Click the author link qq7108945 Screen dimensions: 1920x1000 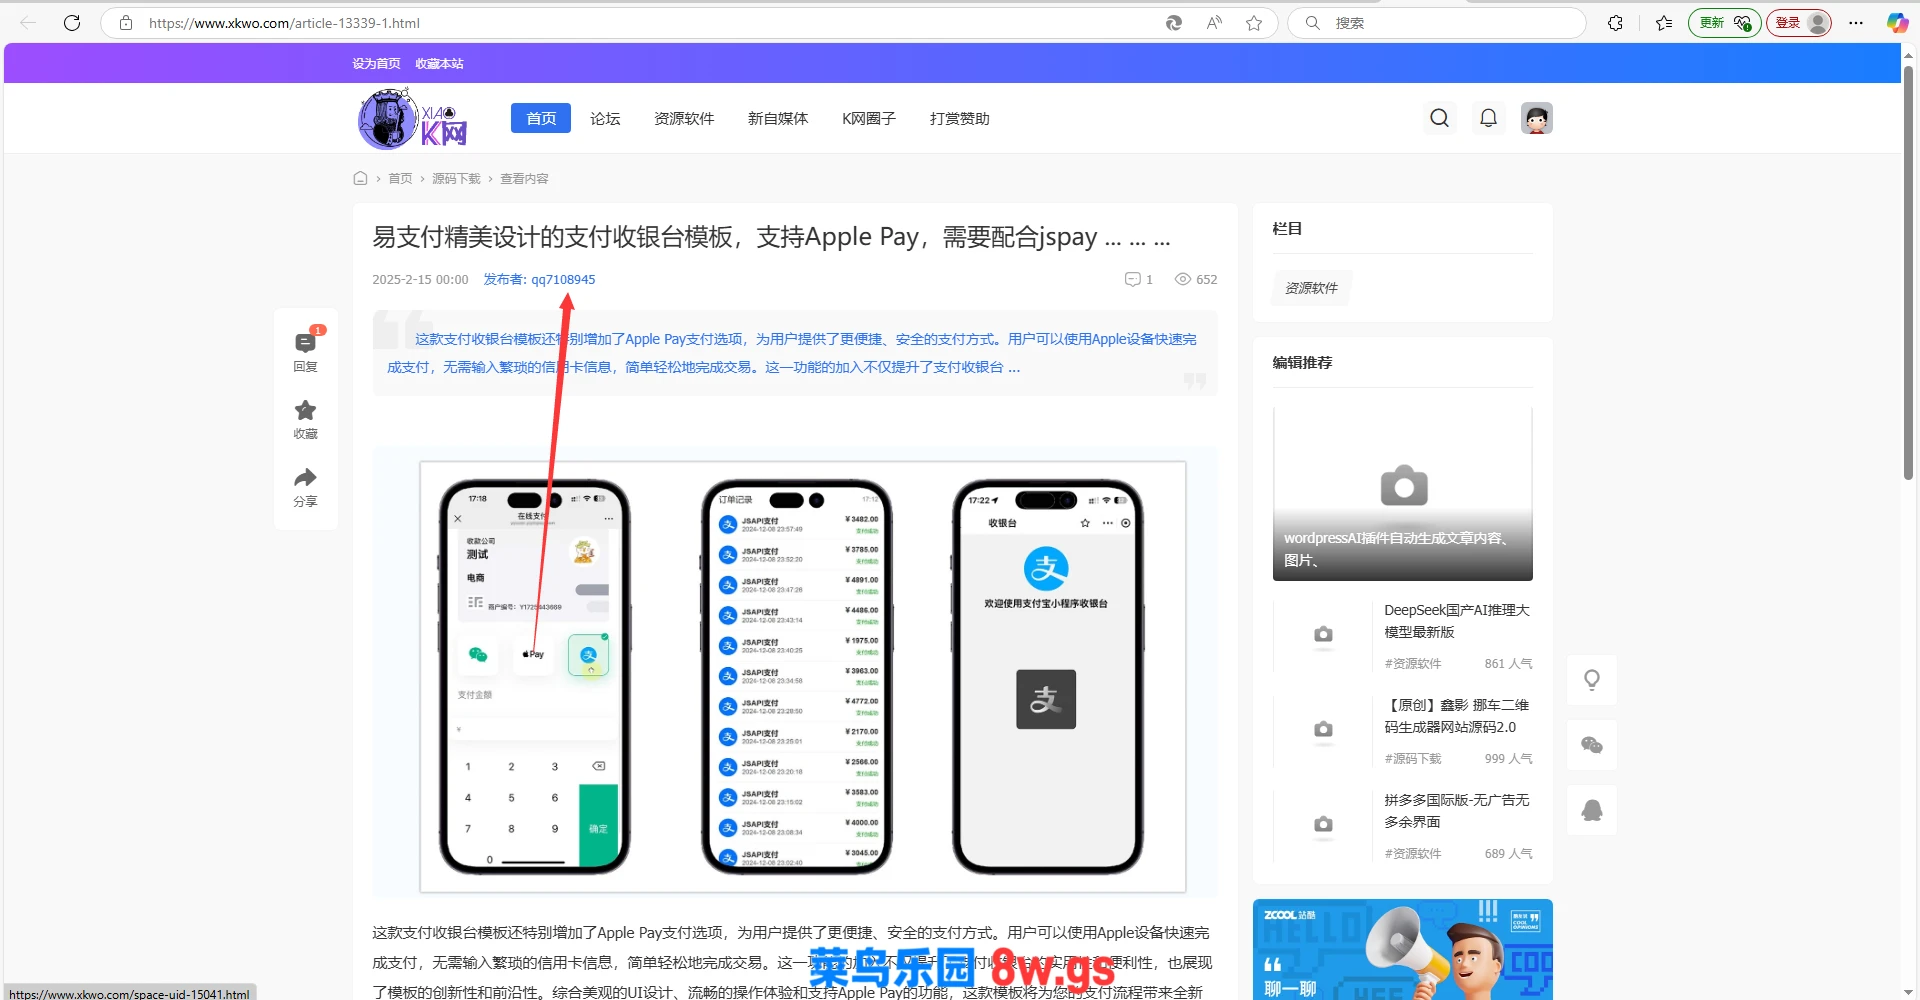(563, 279)
